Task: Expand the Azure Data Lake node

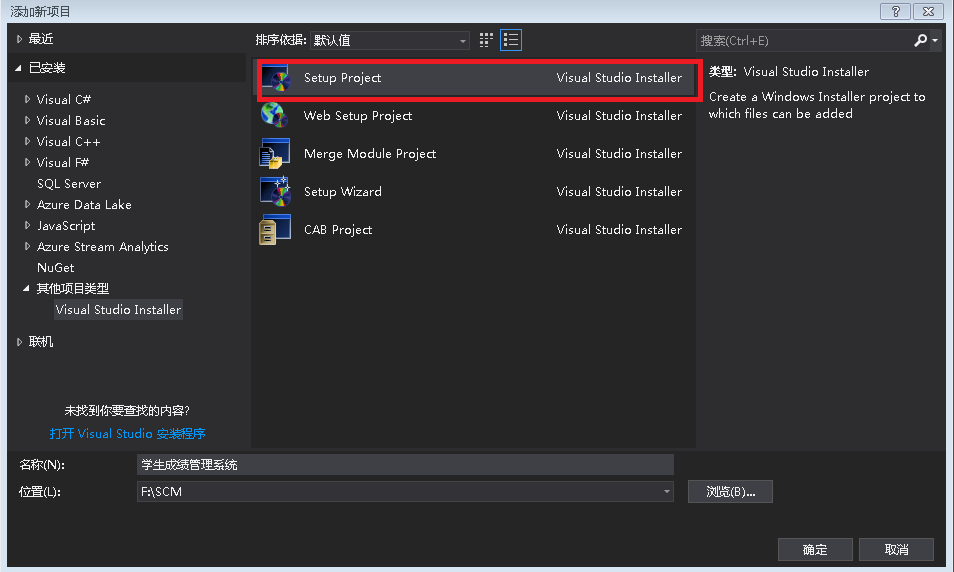Action: click(27, 204)
